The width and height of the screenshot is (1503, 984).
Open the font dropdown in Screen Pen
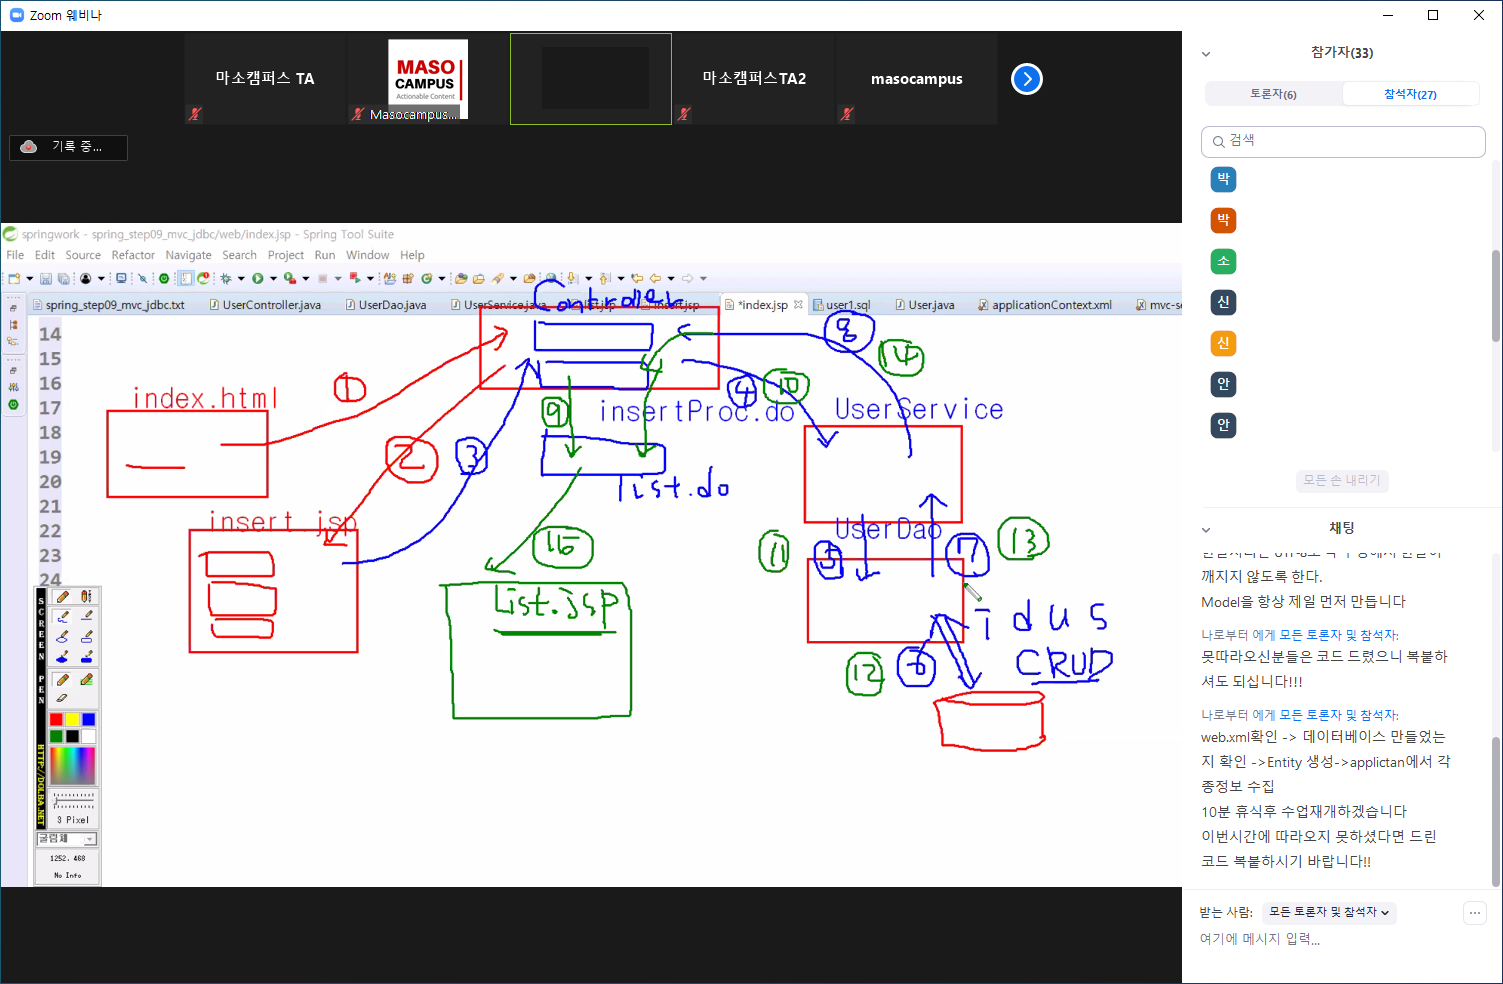(x=90, y=839)
